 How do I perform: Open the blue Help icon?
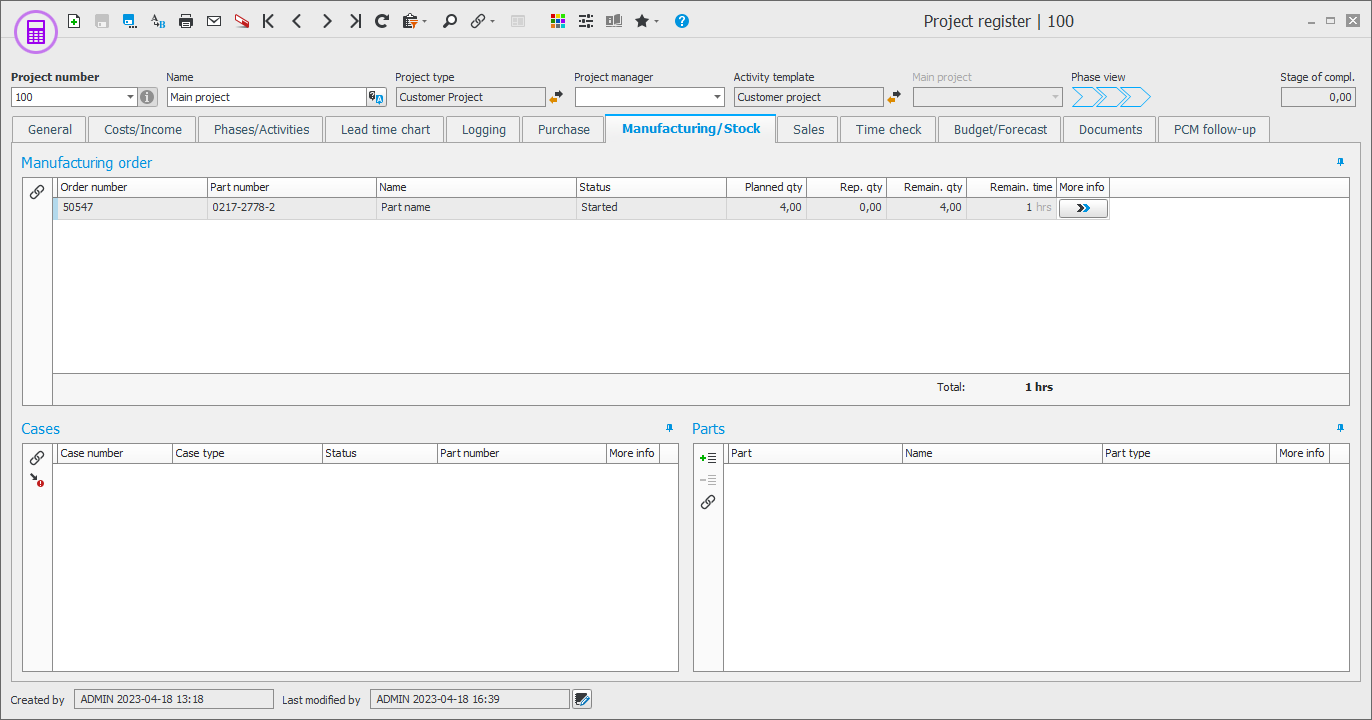tap(682, 20)
